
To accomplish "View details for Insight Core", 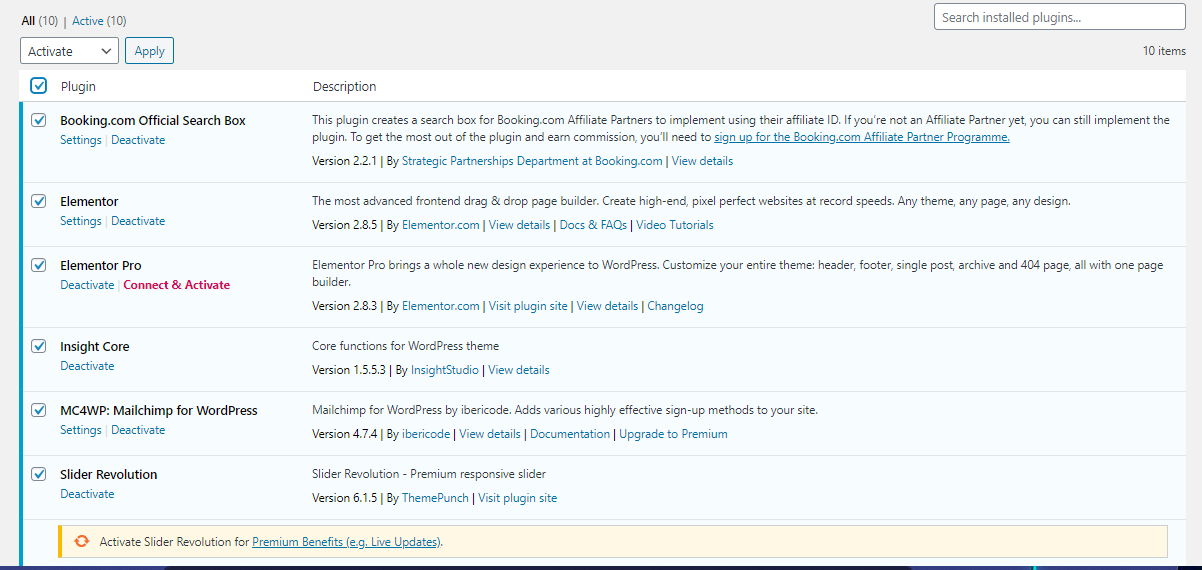I will point(519,370).
